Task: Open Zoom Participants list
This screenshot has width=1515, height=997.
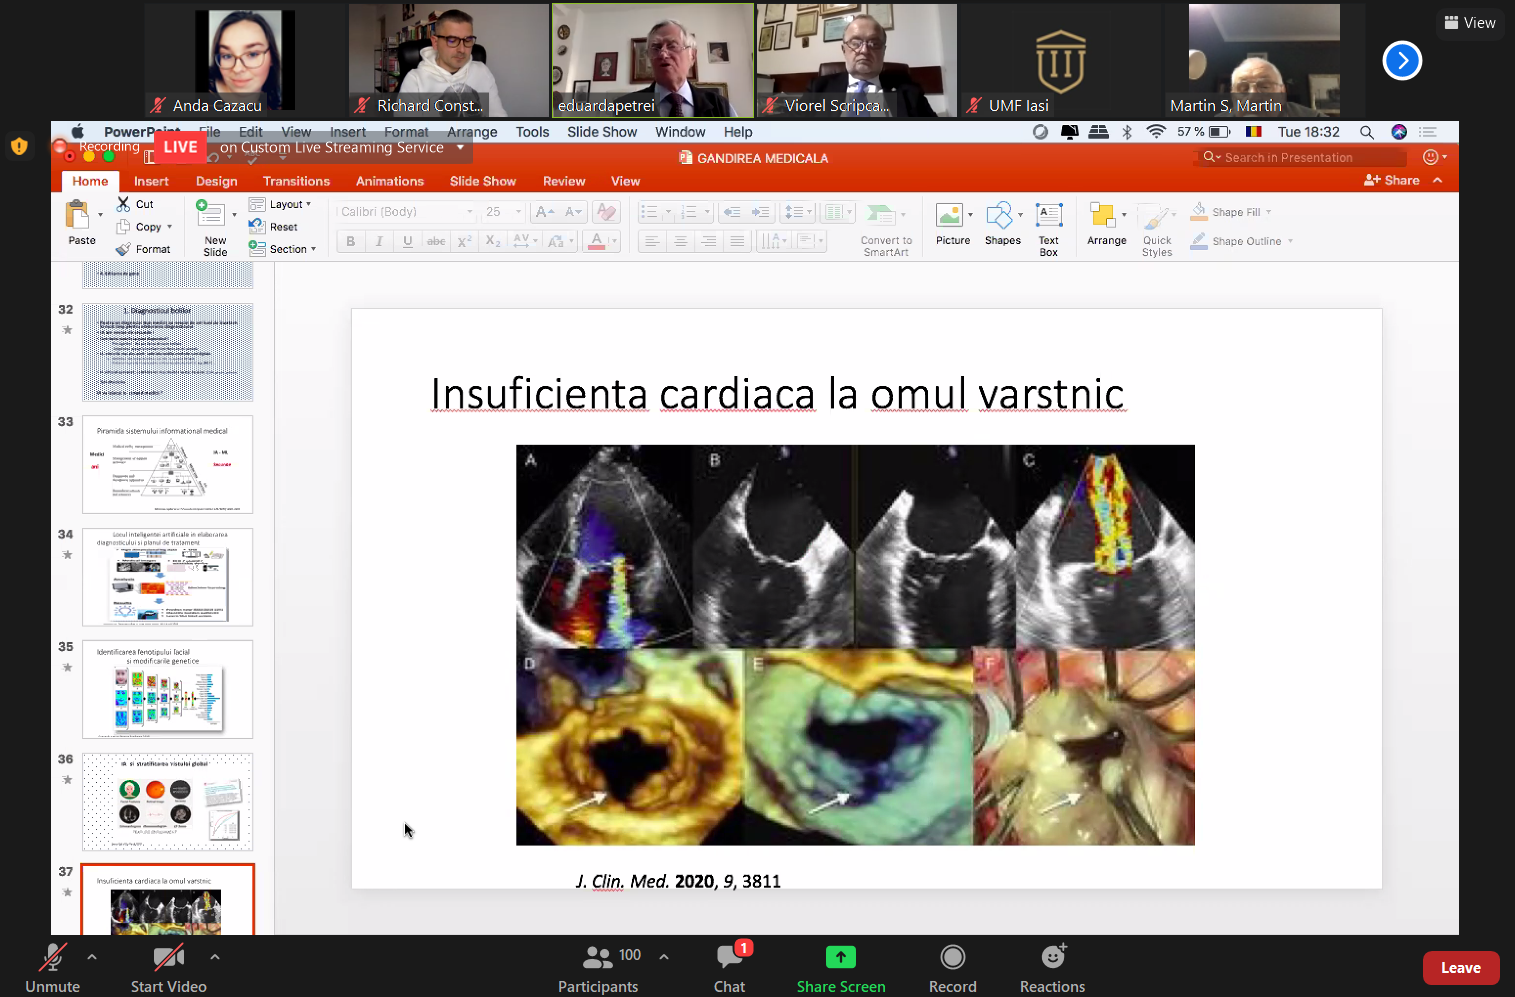Action: 598,969
